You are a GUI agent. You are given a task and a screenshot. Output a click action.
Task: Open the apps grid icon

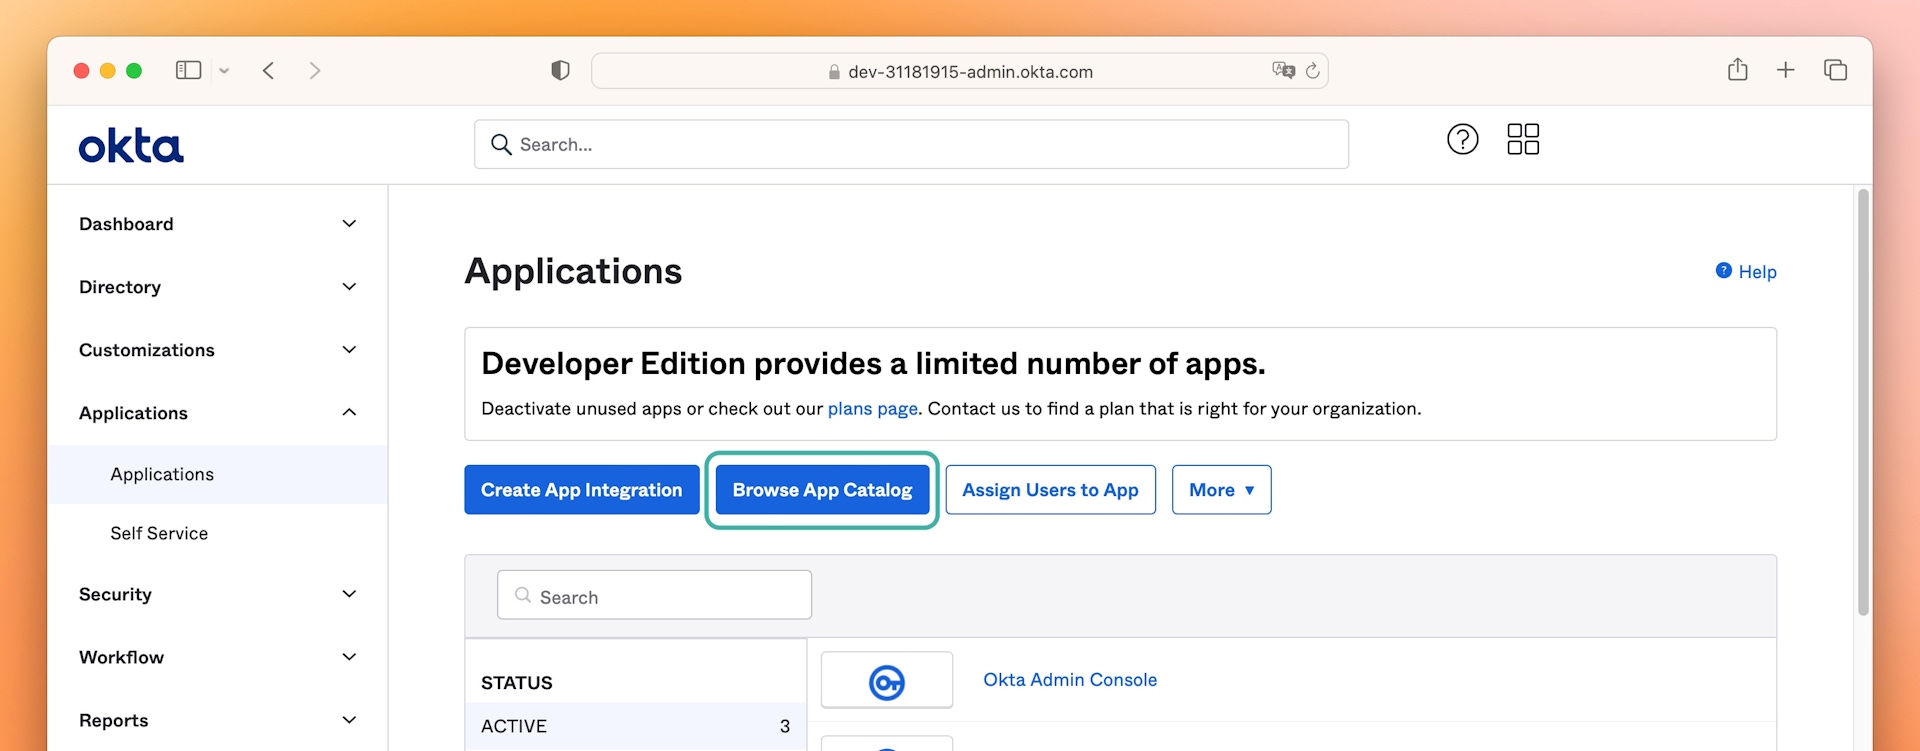pos(1523,139)
